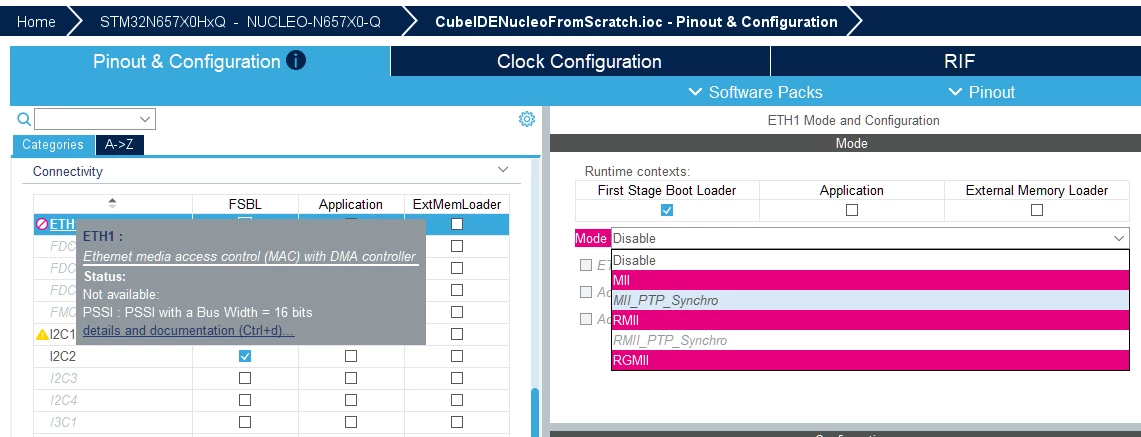The height and width of the screenshot is (437, 1141).
Task: Choose Disable from the Mode list
Action: tap(870, 260)
